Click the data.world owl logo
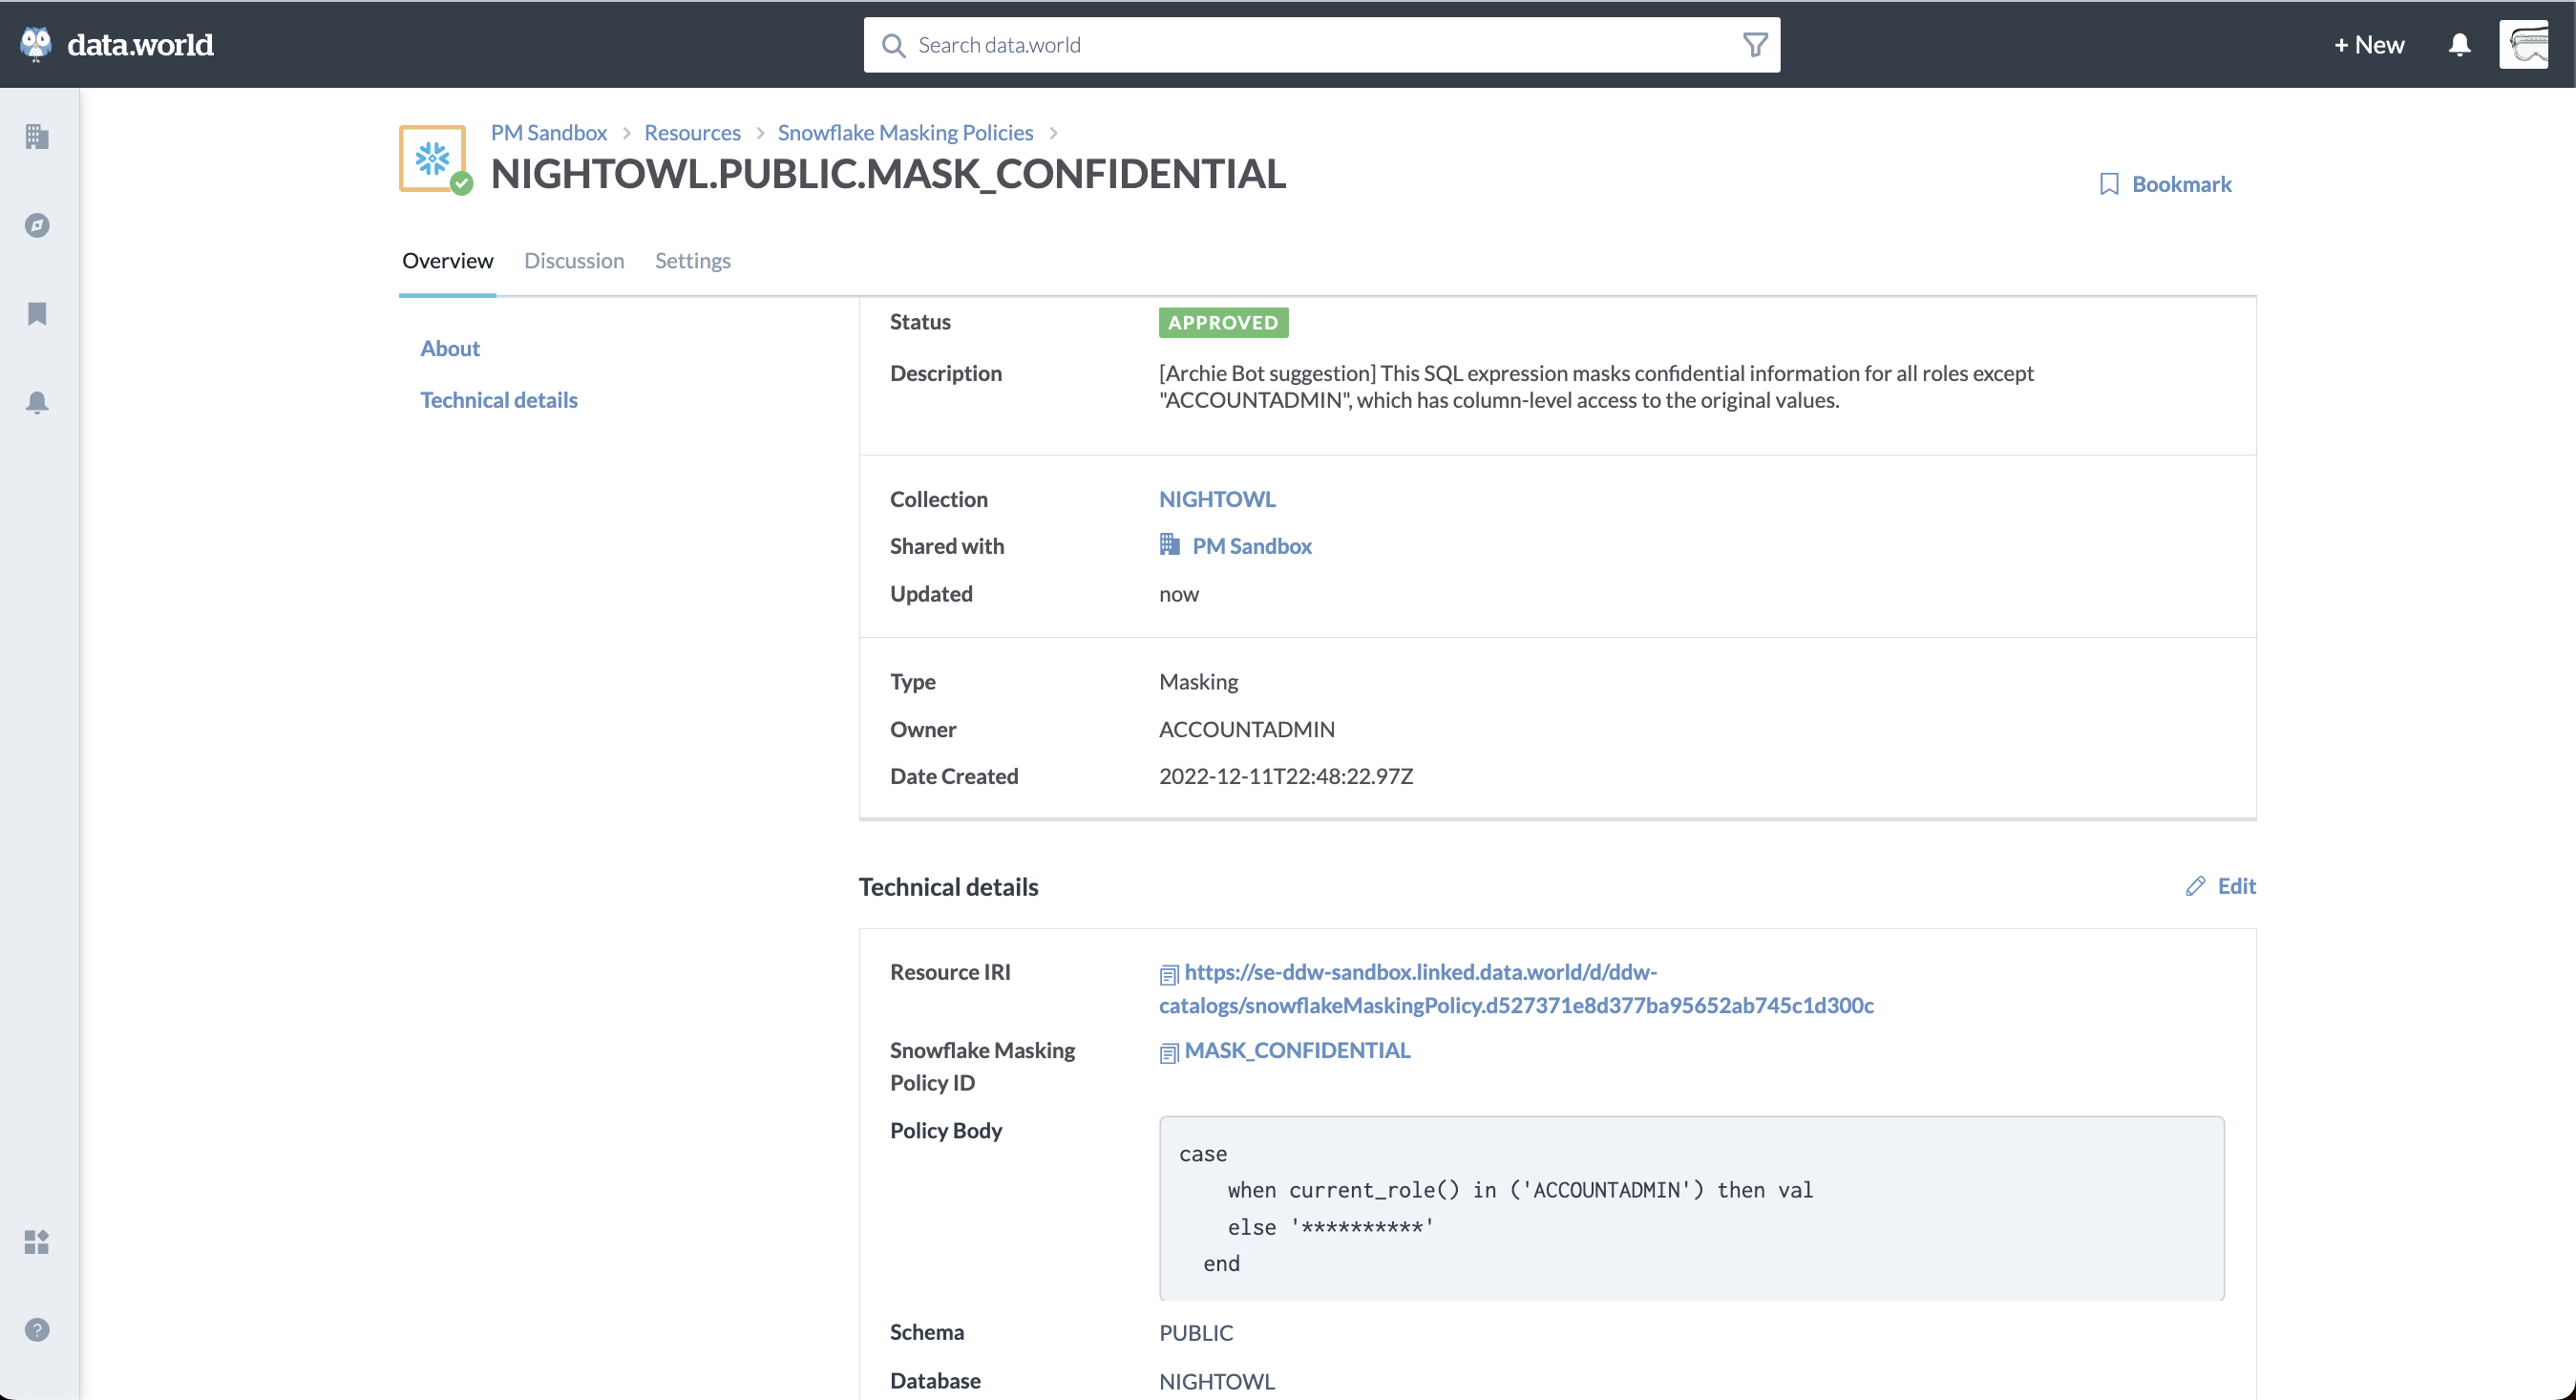The height and width of the screenshot is (1400, 2576). [x=36, y=44]
